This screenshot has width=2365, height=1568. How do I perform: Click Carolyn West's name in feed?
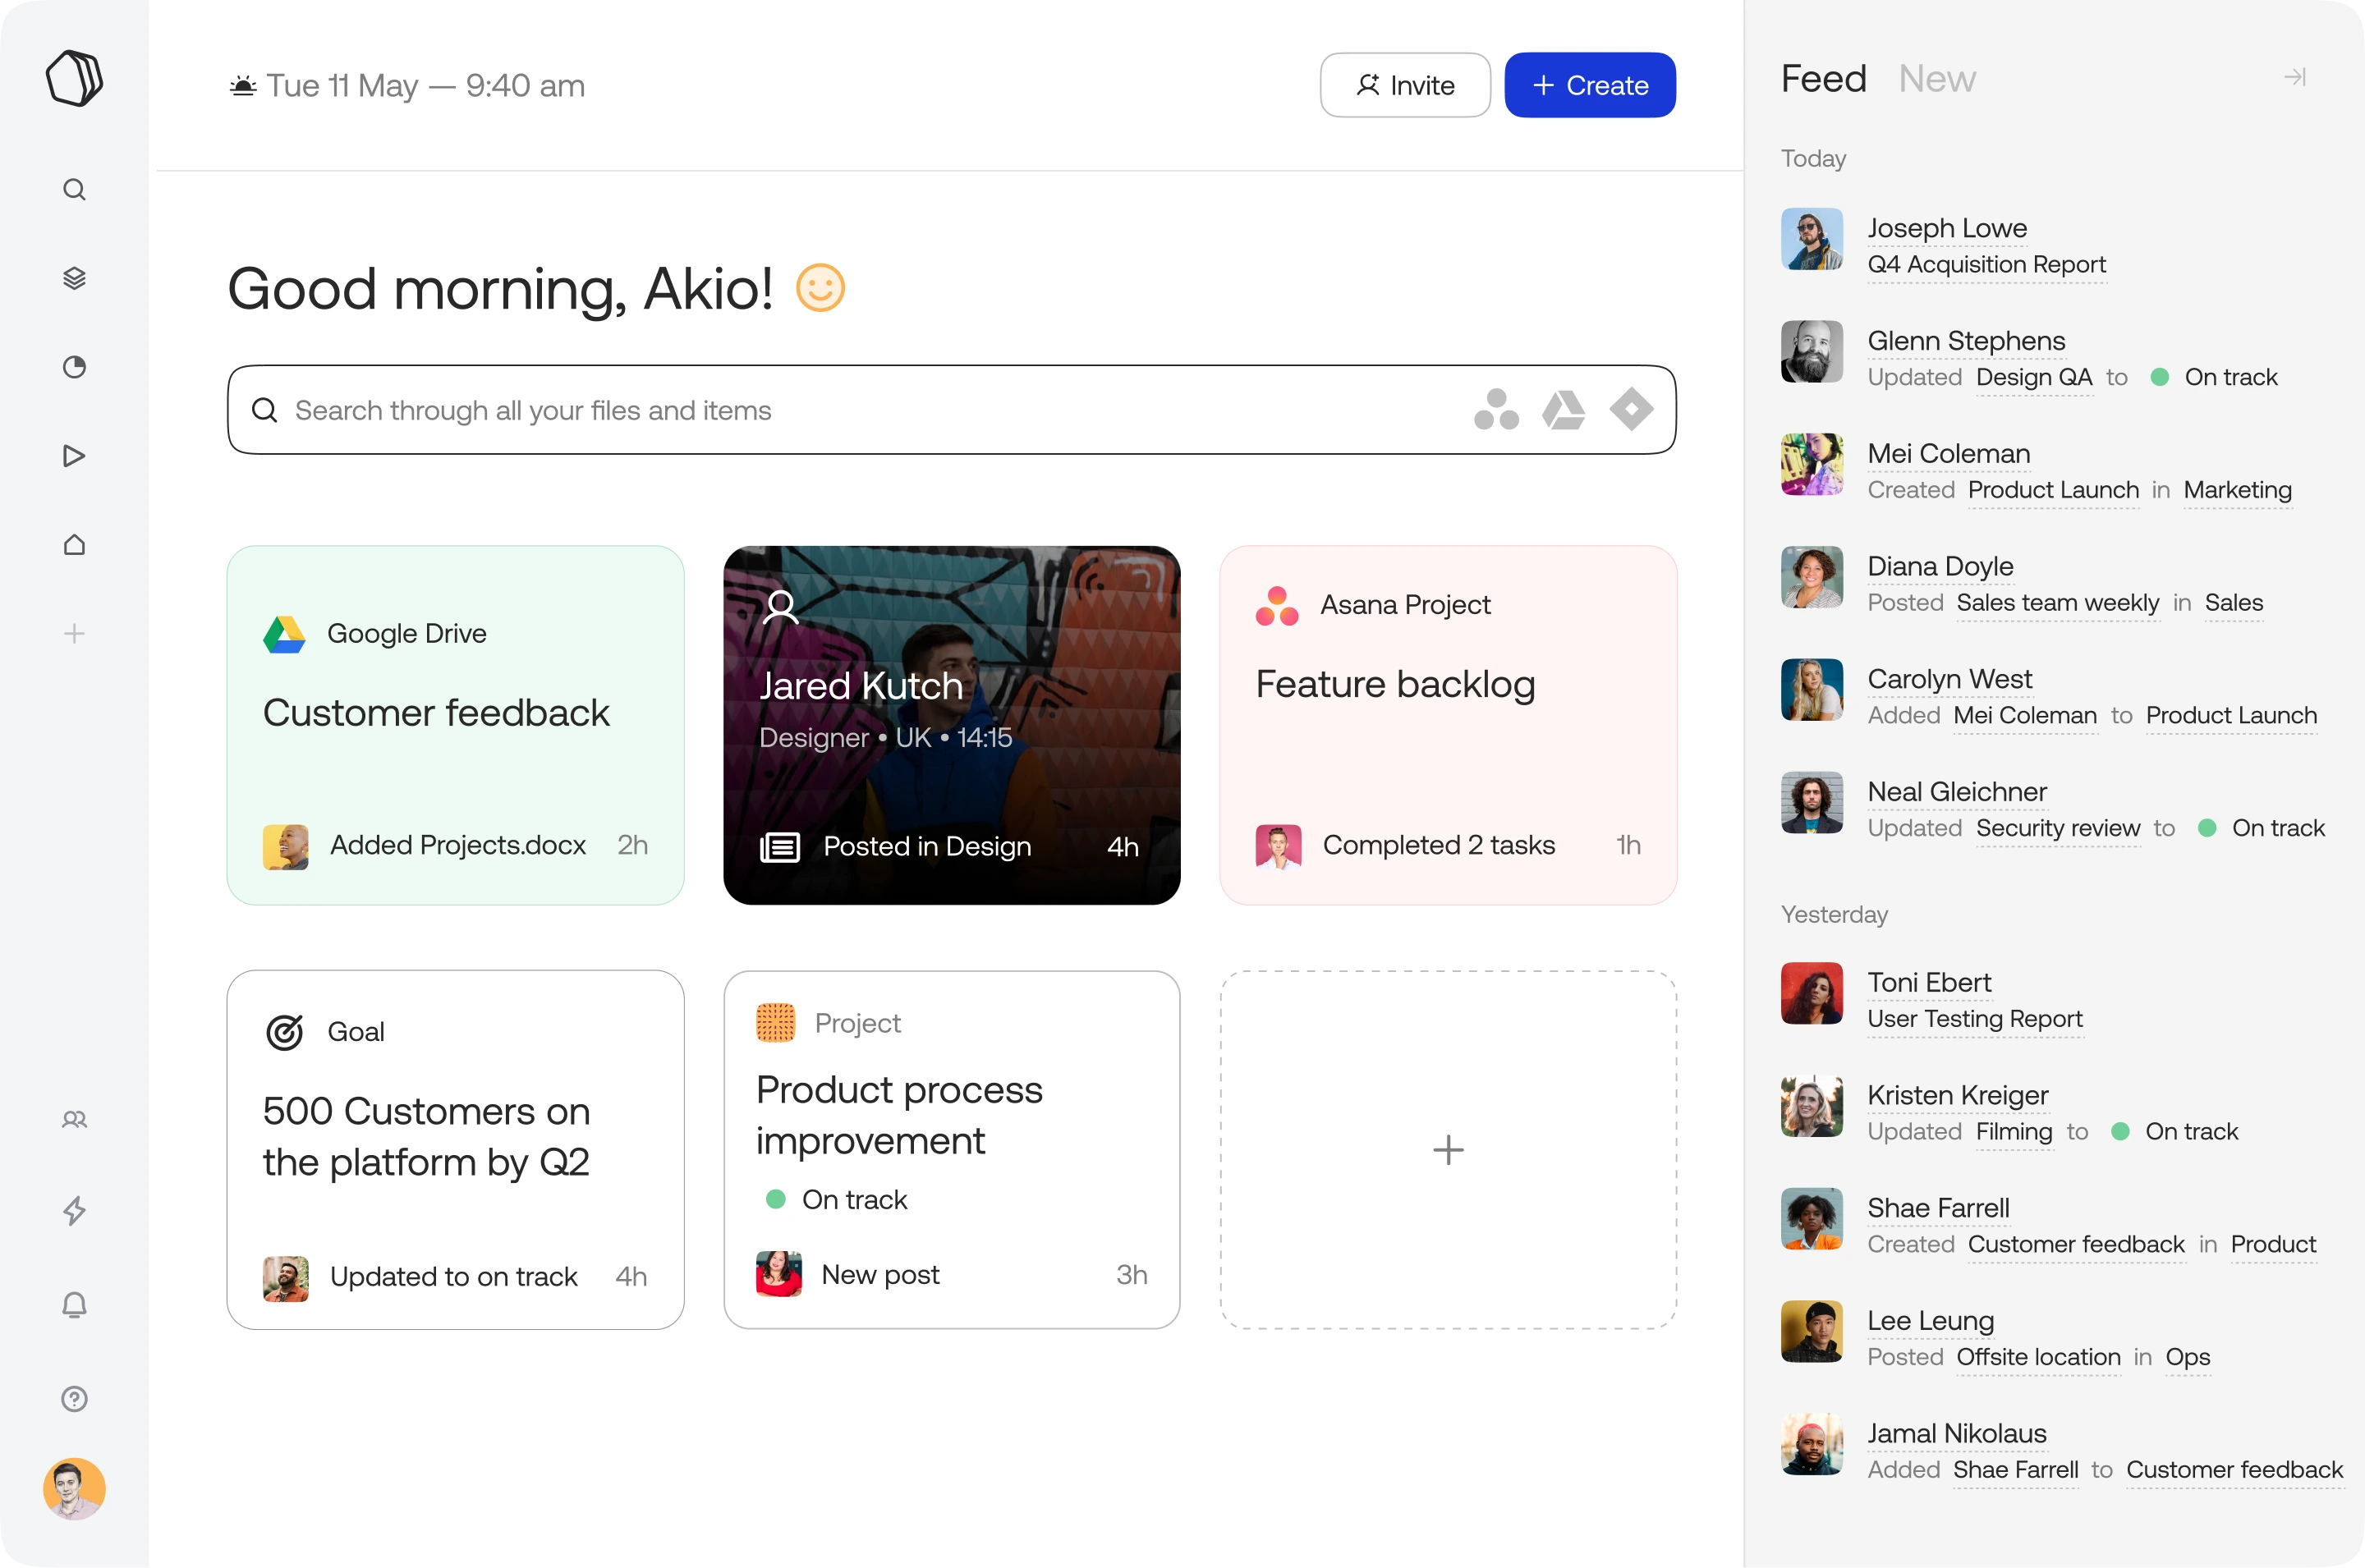click(1950, 679)
